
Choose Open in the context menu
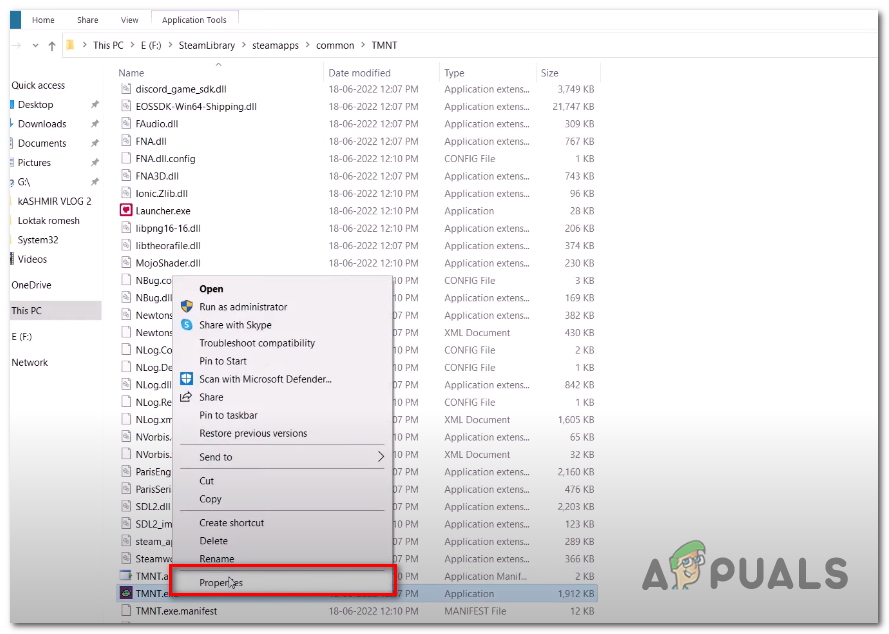282,289
